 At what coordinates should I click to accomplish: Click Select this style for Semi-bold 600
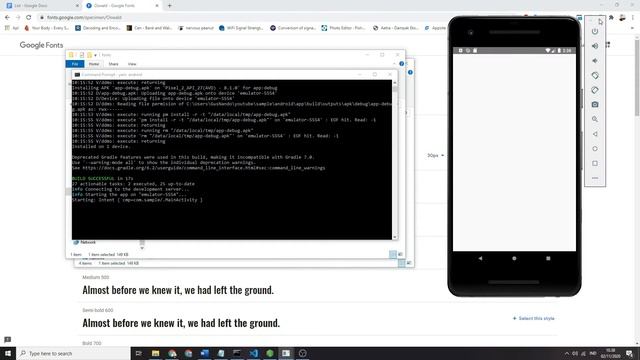click(533, 318)
